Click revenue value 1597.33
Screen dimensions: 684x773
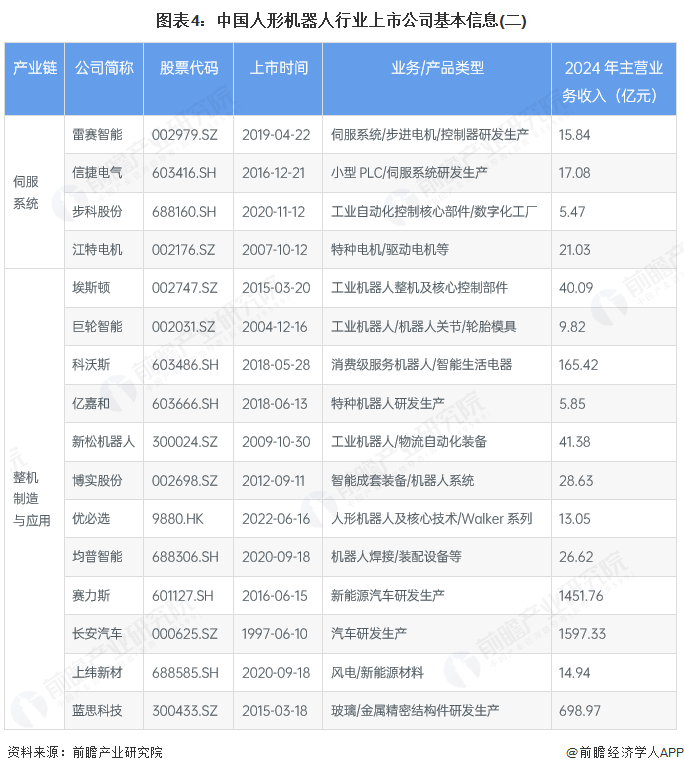[x=582, y=634]
